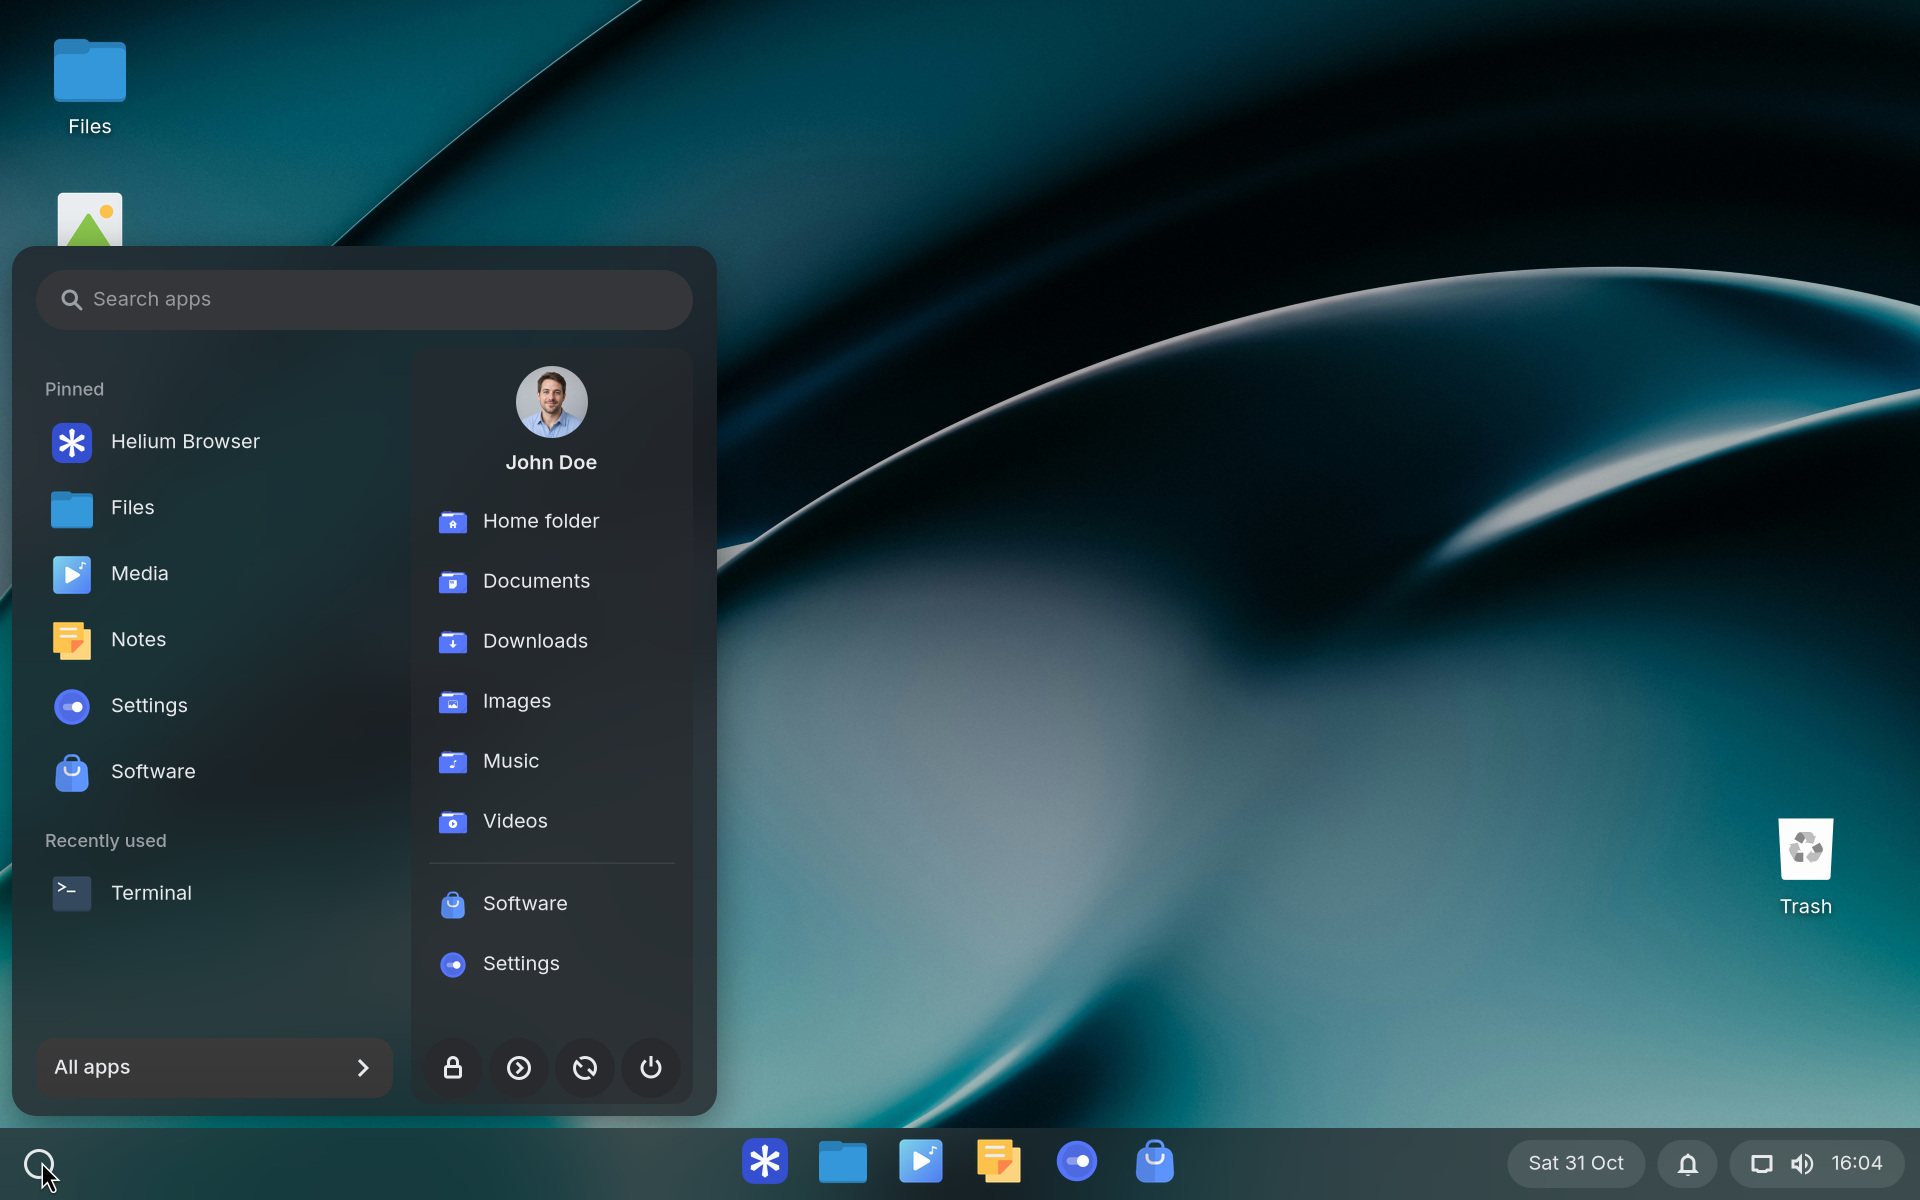
Task: Open Helium Browser from pinned apps
Action: coord(214,442)
